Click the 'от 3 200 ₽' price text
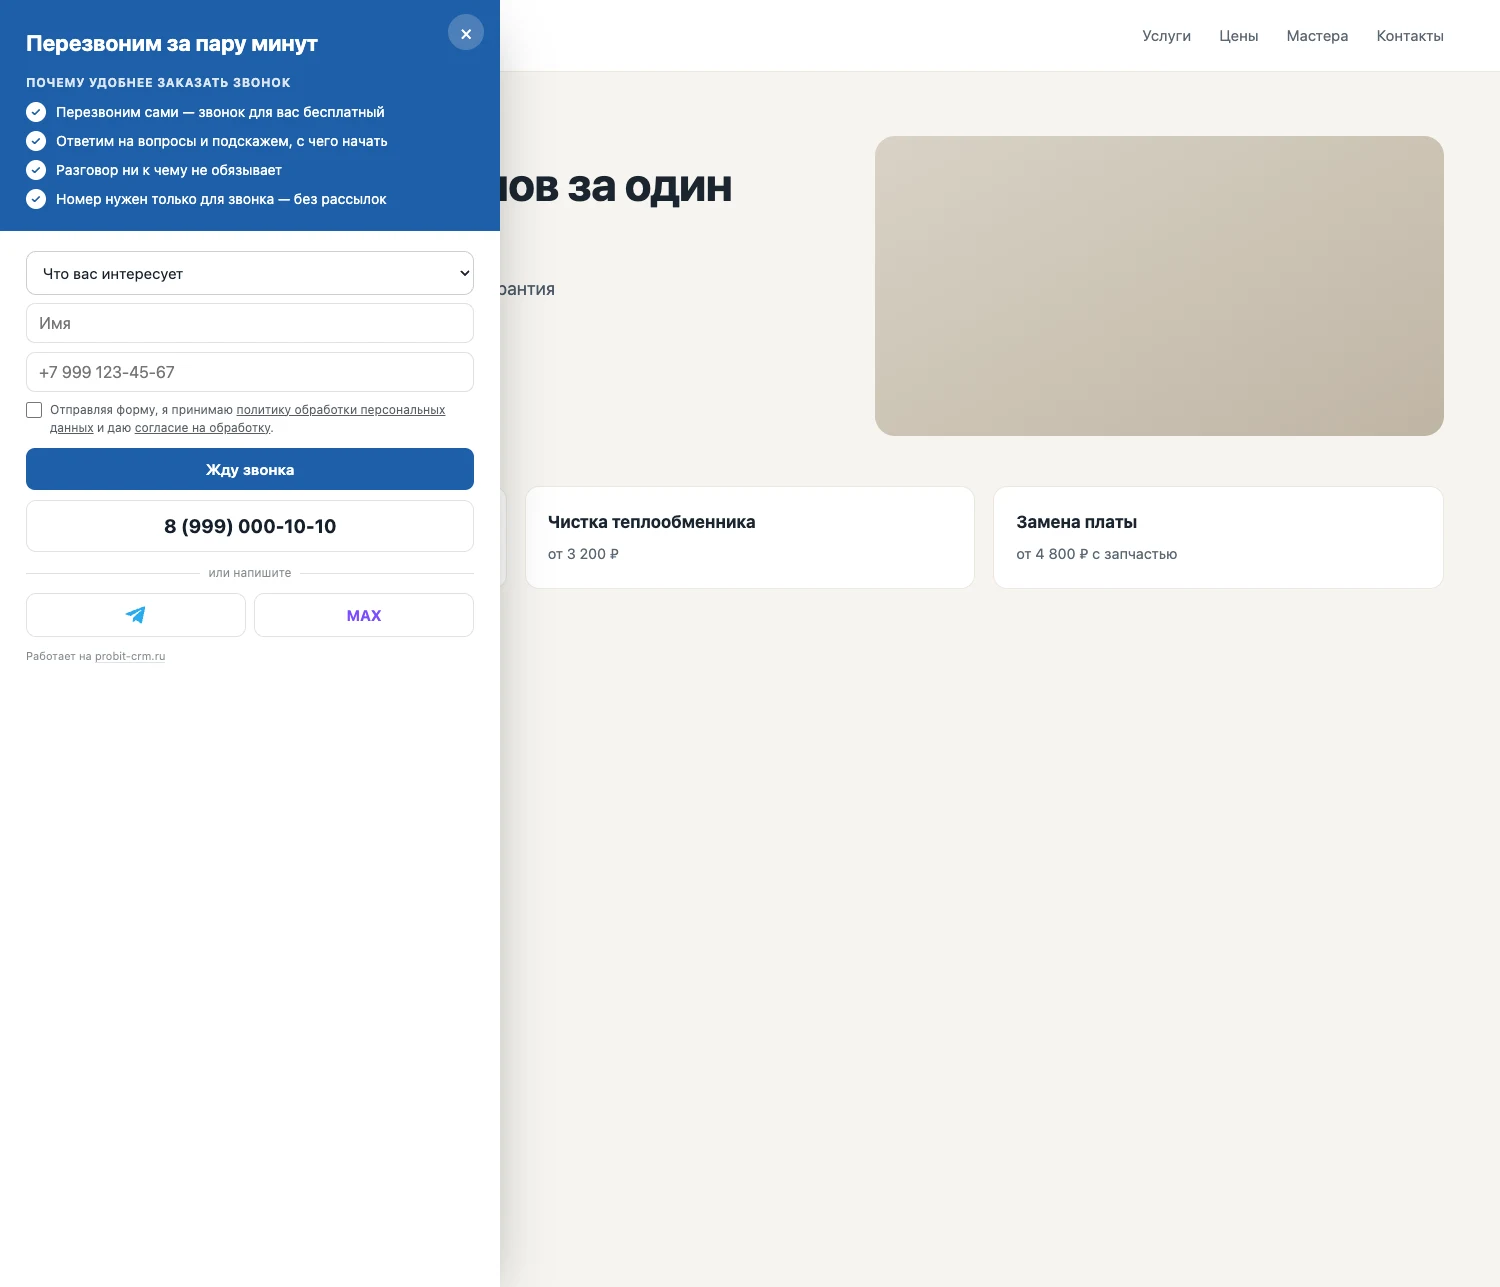This screenshot has height=1287, width=1500. (583, 554)
